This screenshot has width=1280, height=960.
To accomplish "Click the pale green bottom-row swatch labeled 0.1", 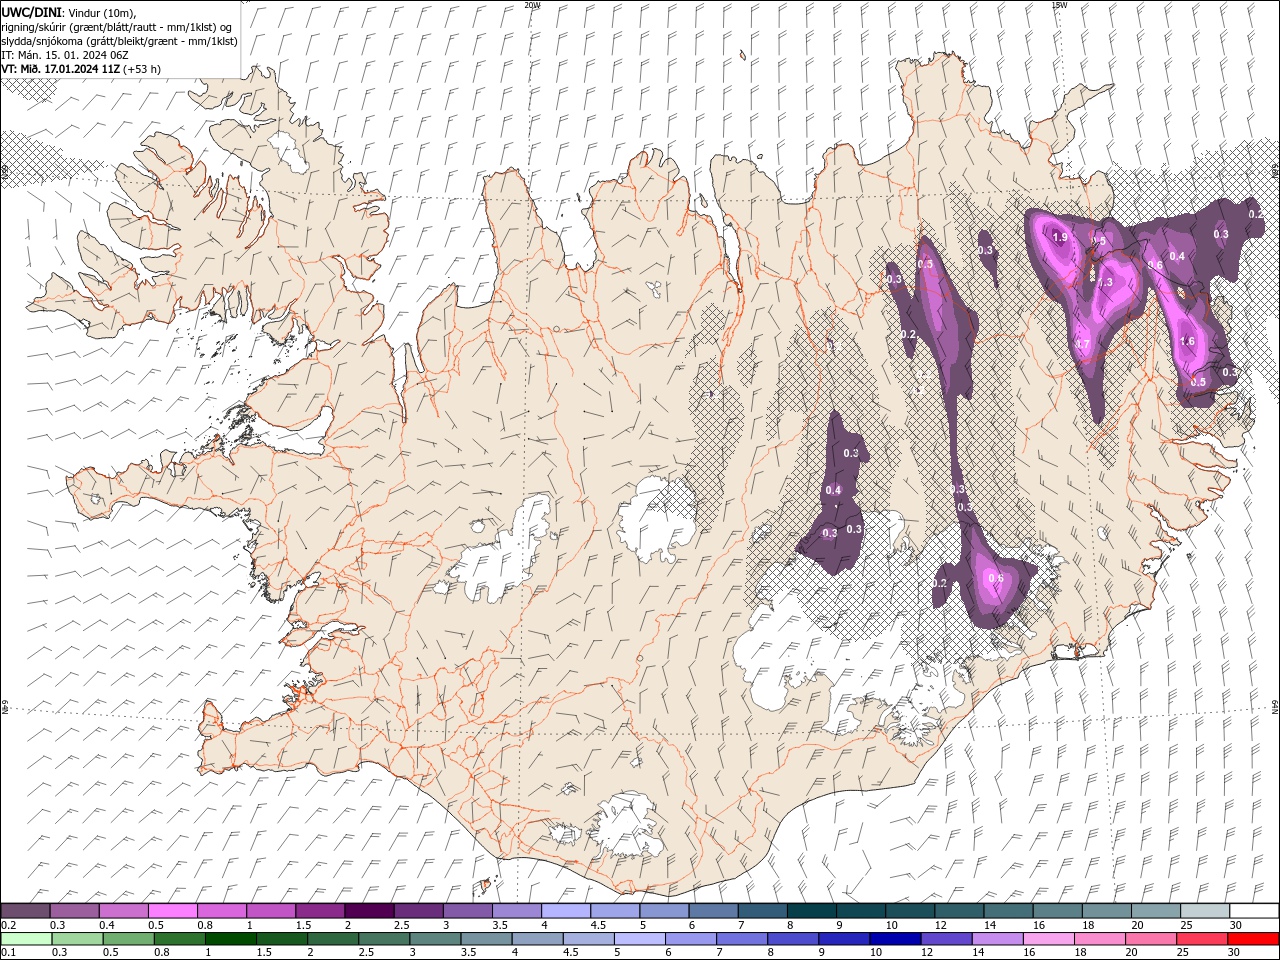I will click(26, 939).
